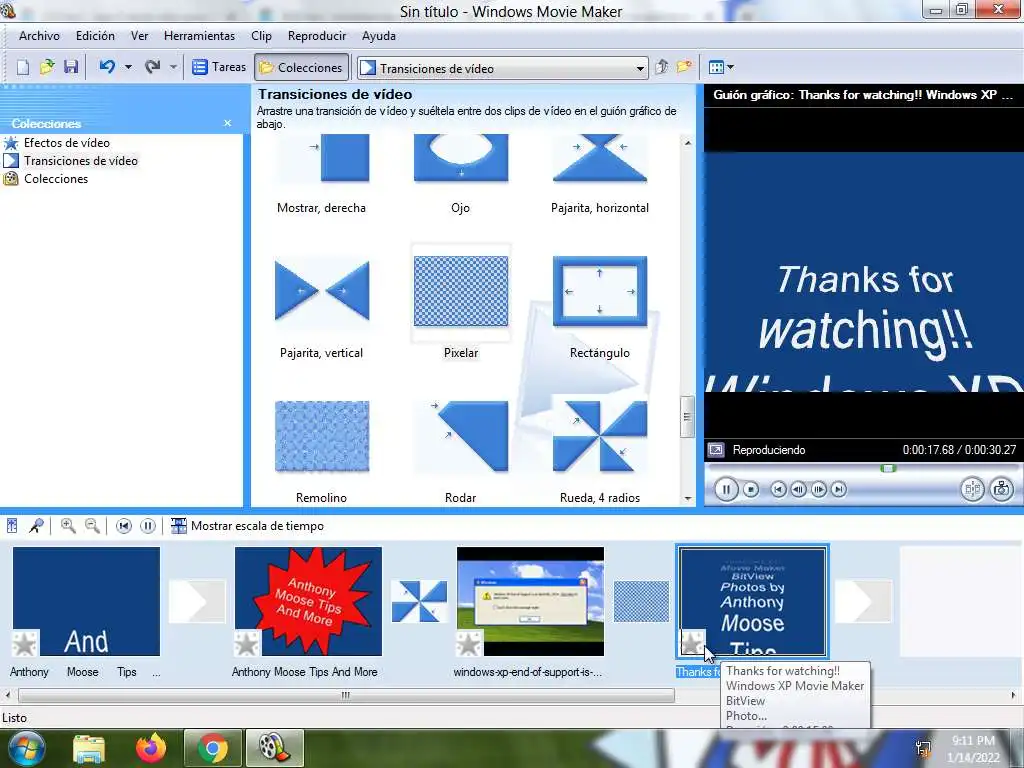
Task: Zoom in the timeline
Action: pyautogui.click(x=68, y=526)
